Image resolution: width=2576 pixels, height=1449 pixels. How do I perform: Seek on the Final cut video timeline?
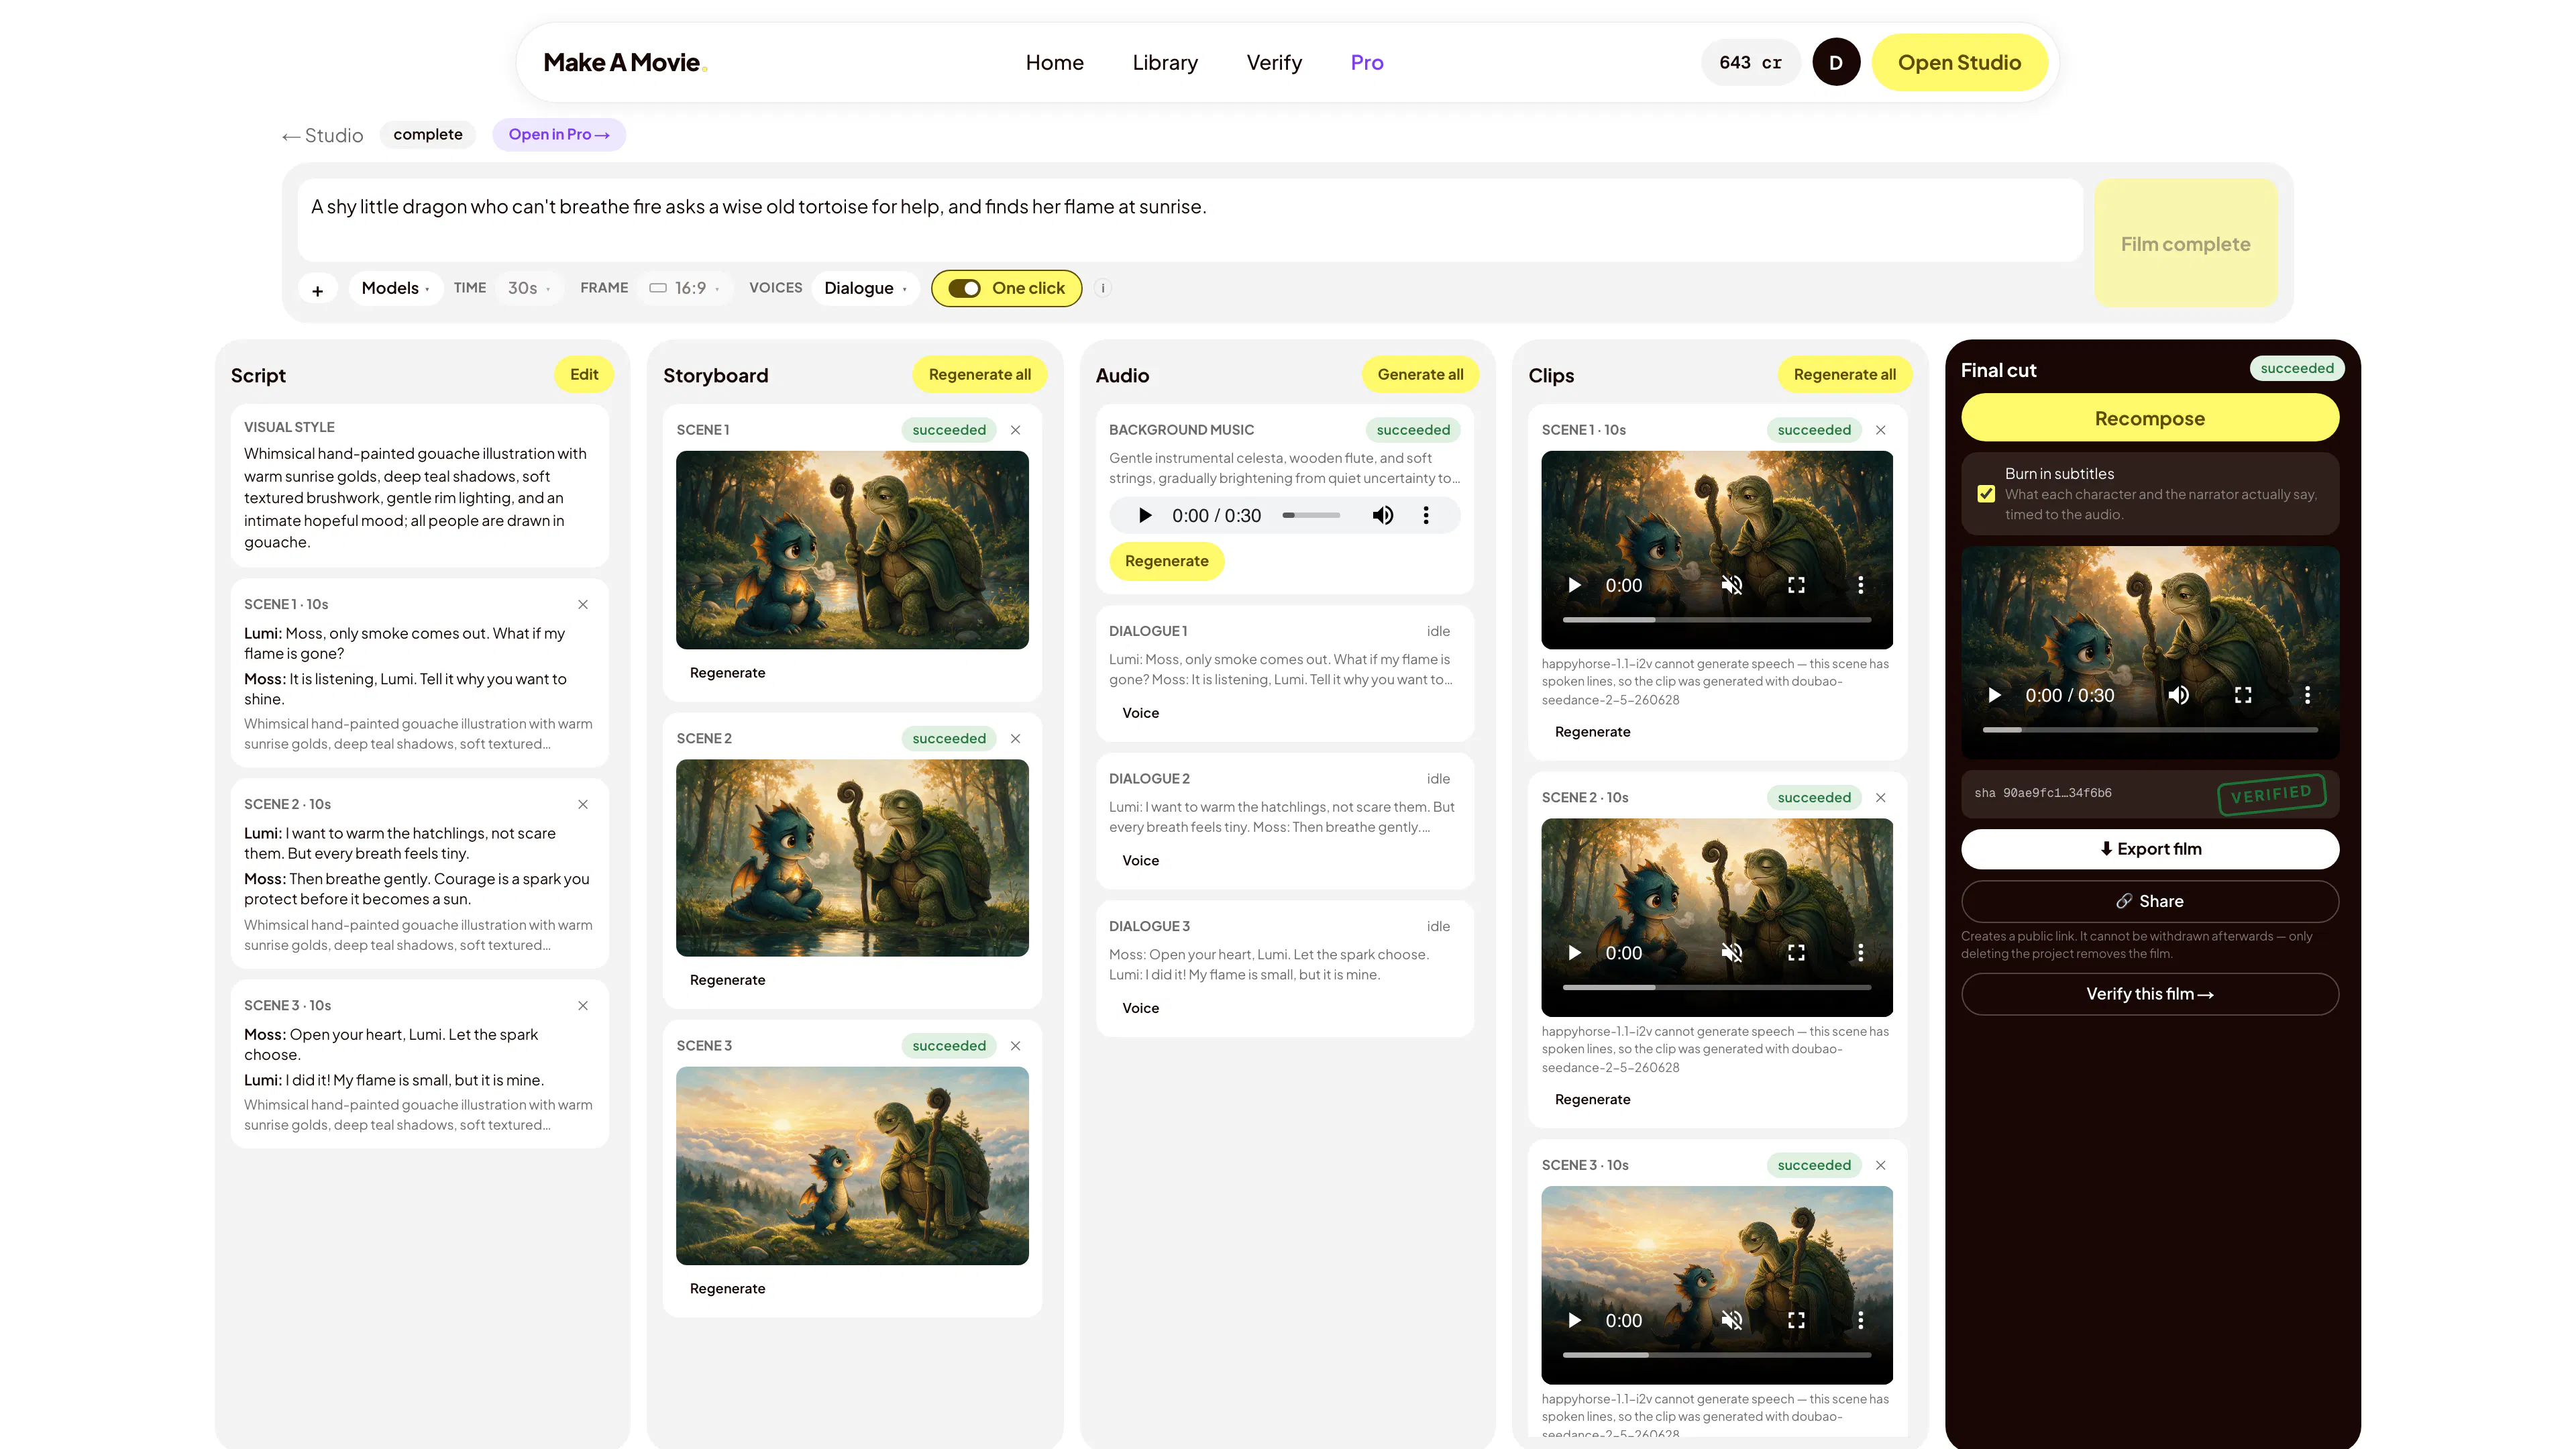pos(2150,730)
